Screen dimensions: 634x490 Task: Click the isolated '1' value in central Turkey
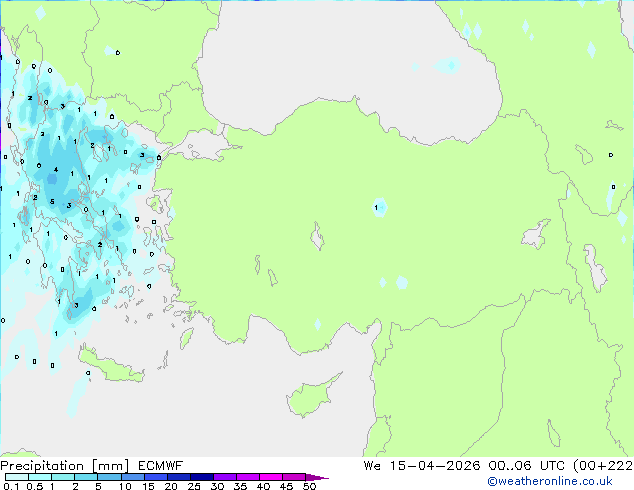click(x=376, y=207)
